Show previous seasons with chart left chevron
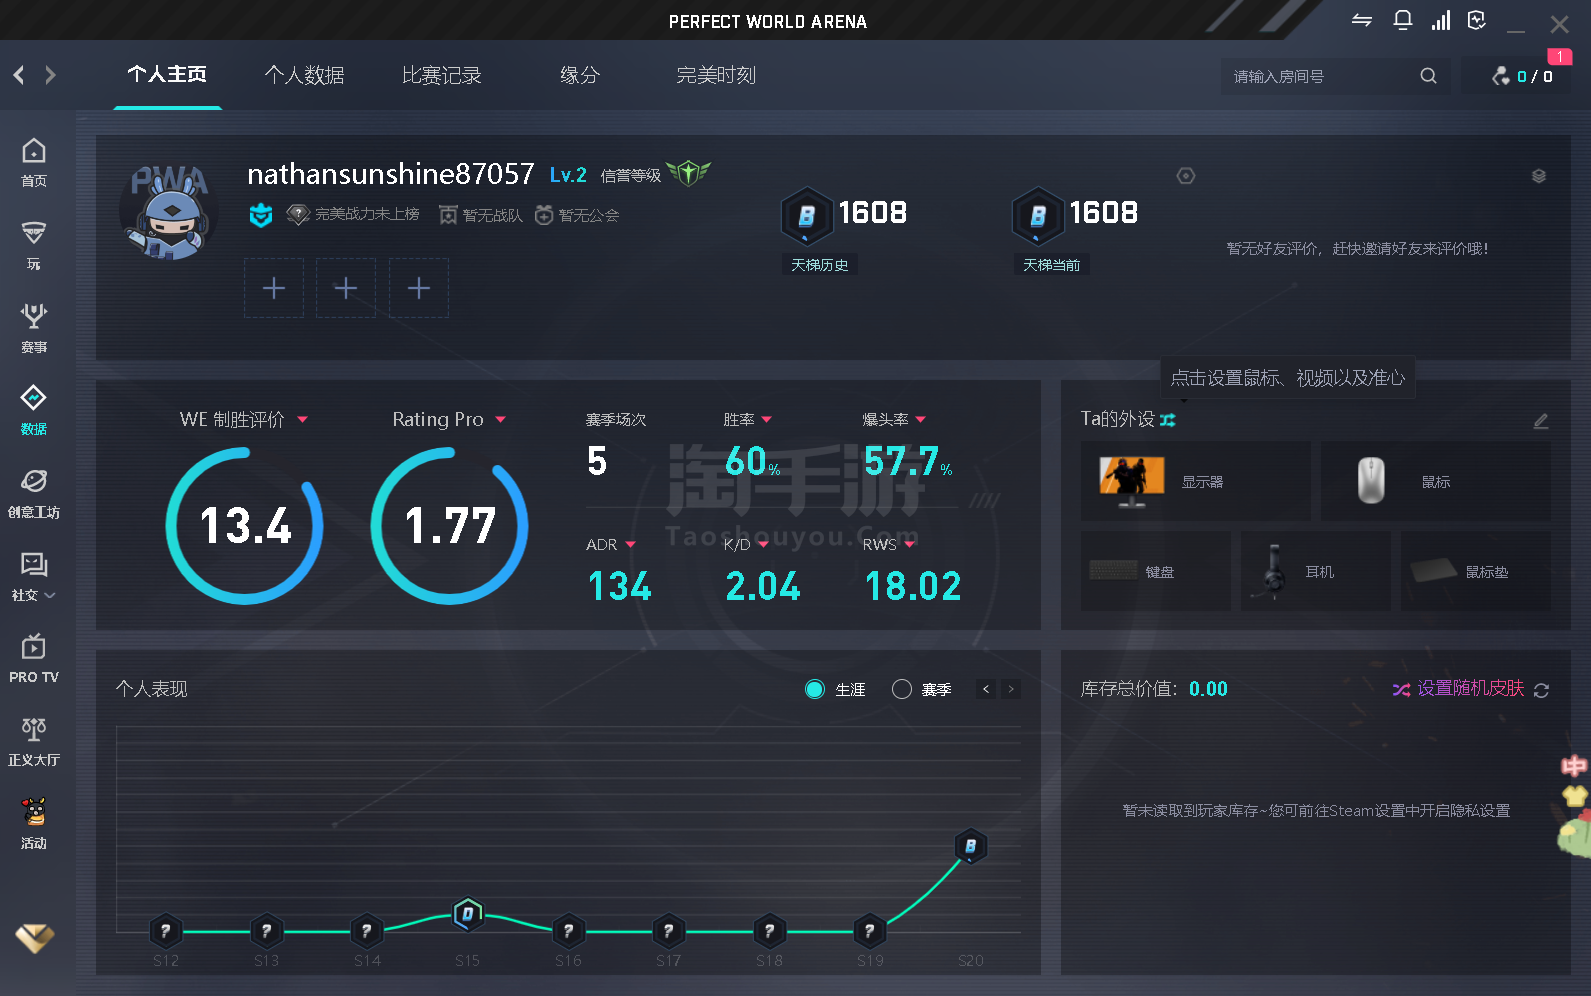Image resolution: width=1591 pixels, height=996 pixels. [x=986, y=689]
